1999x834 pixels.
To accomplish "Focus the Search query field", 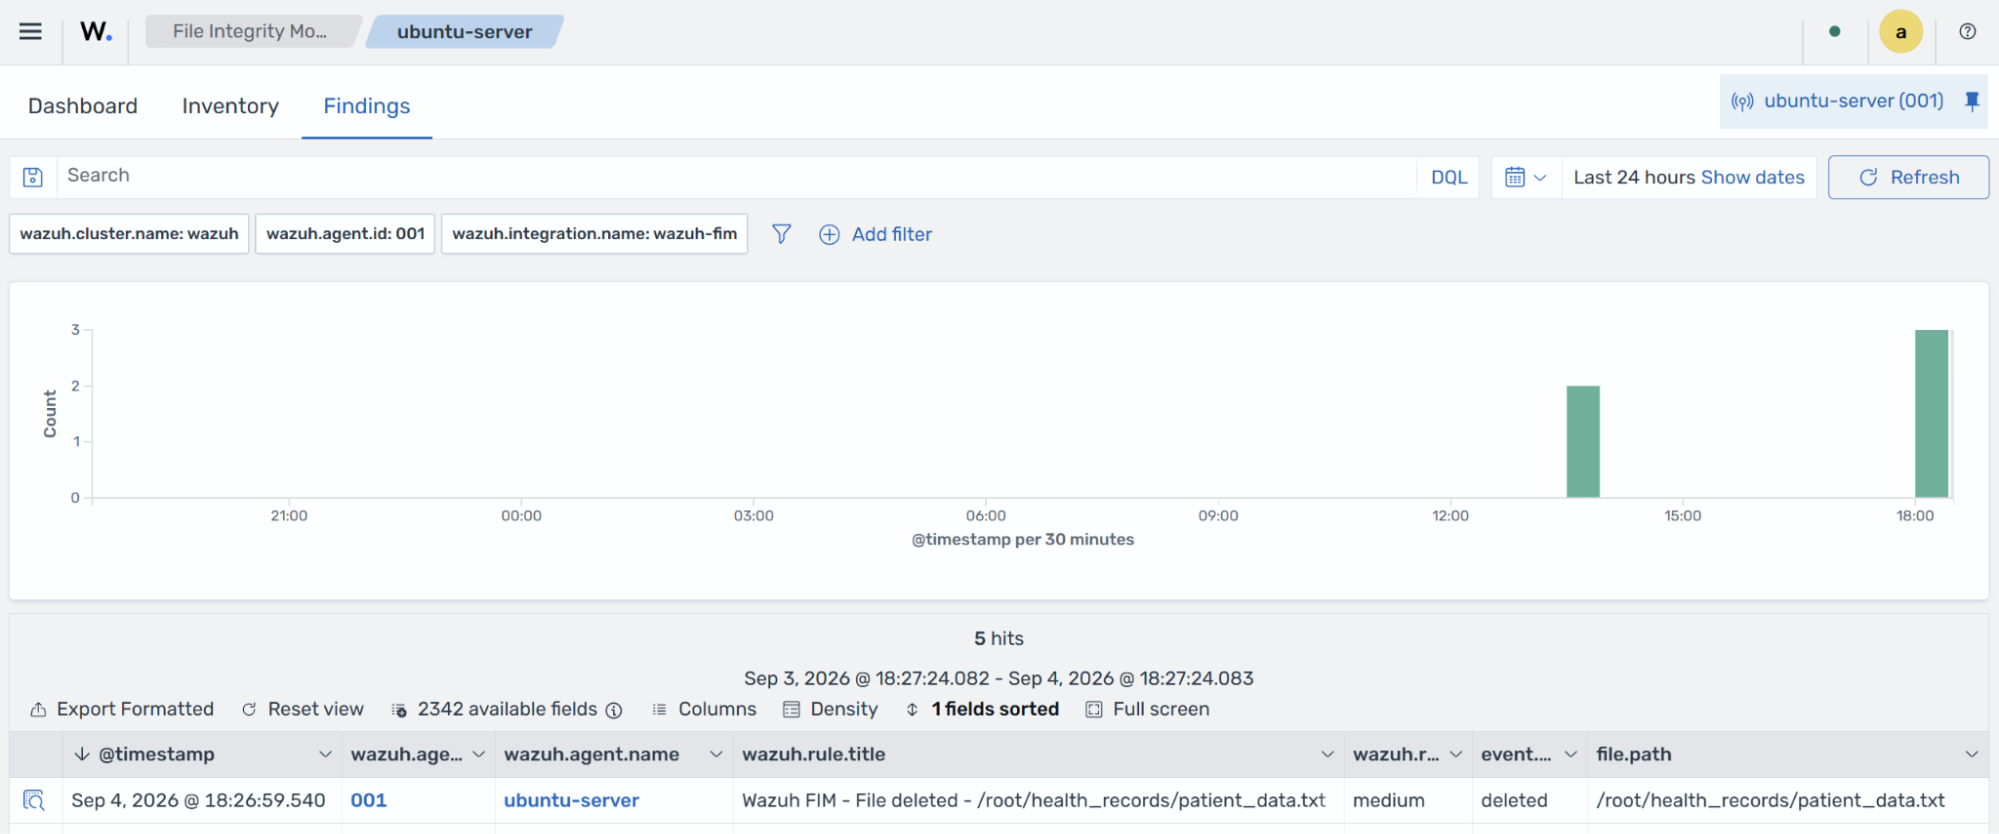I will pos(736,176).
